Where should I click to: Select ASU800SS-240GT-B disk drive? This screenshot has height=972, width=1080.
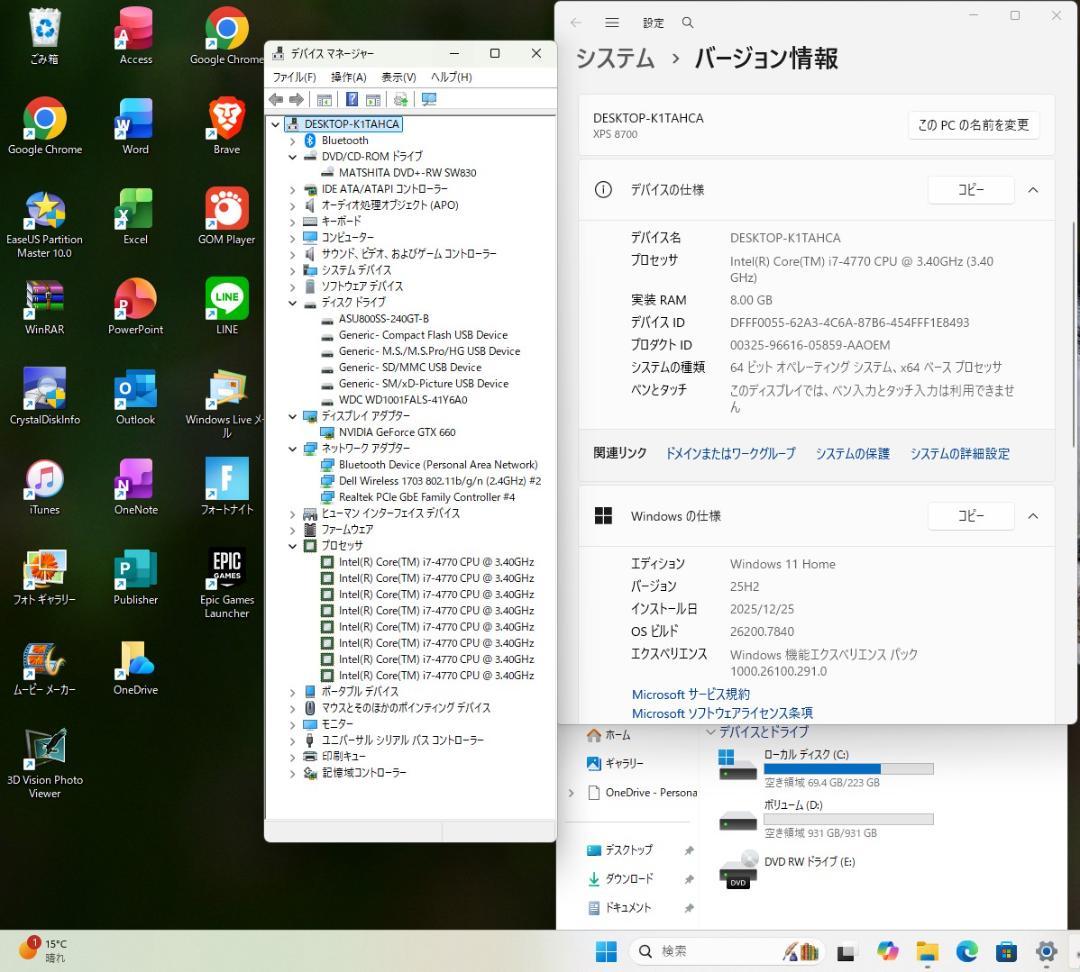click(384, 319)
